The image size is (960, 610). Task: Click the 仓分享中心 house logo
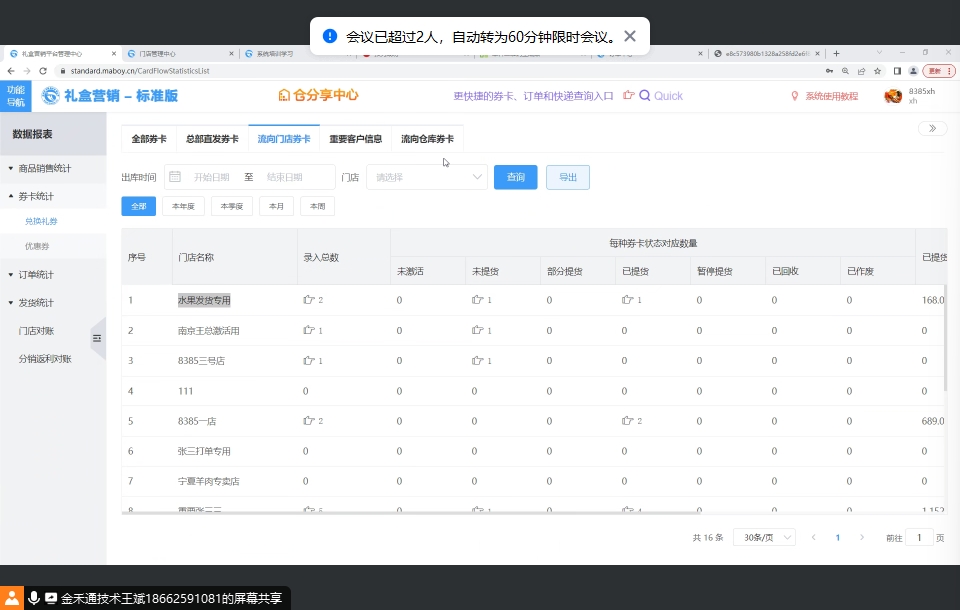[x=284, y=95]
